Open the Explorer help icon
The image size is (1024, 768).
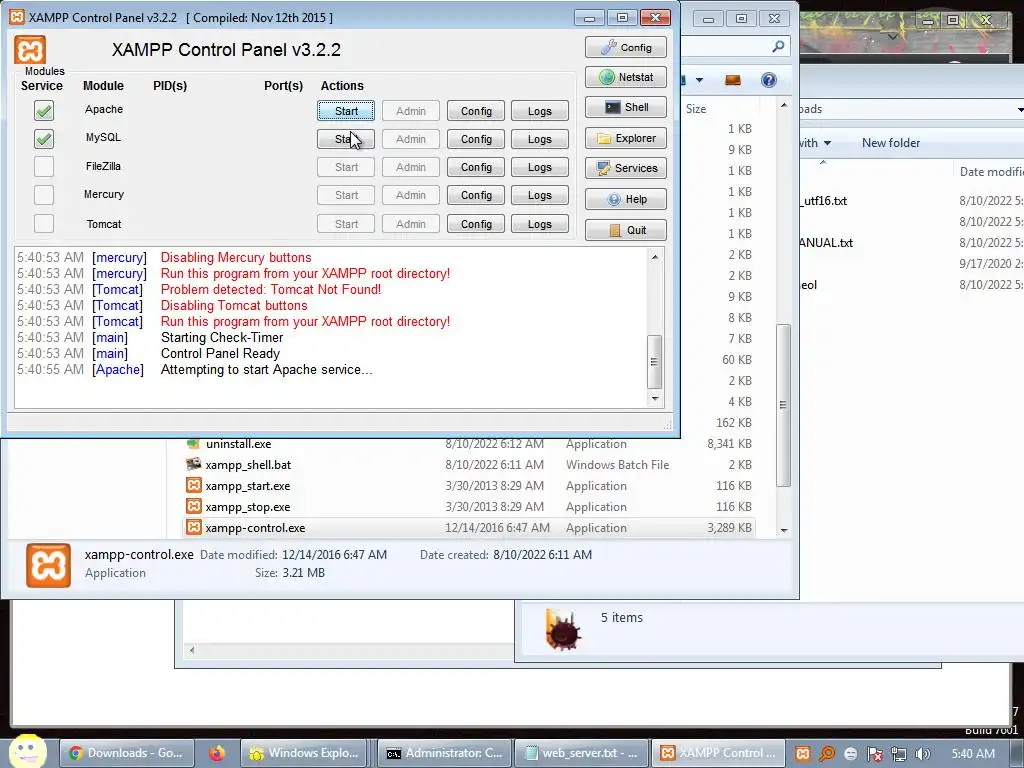pyautogui.click(x=769, y=80)
